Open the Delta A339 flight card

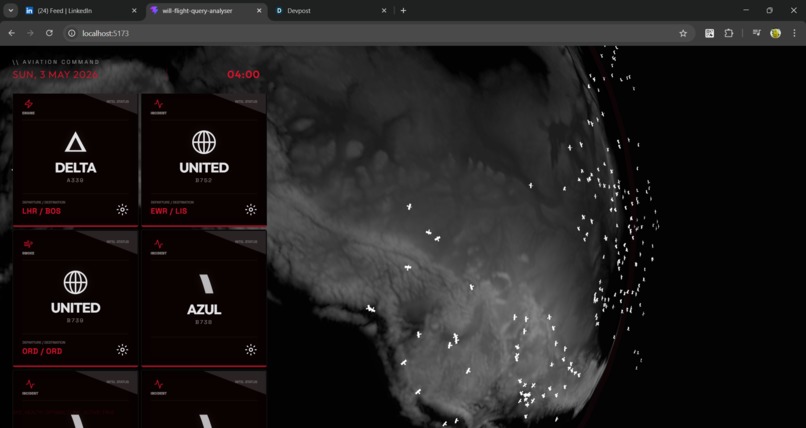[76, 160]
